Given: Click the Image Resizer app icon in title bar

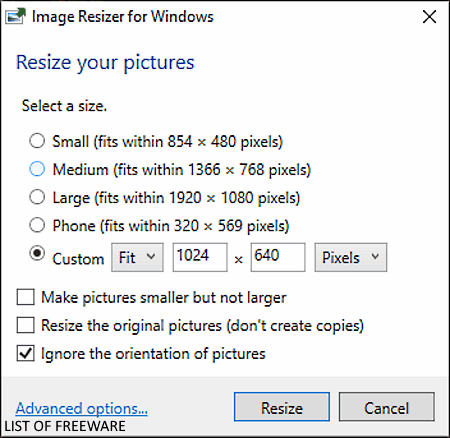Looking at the screenshot, I should pos(15,17).
